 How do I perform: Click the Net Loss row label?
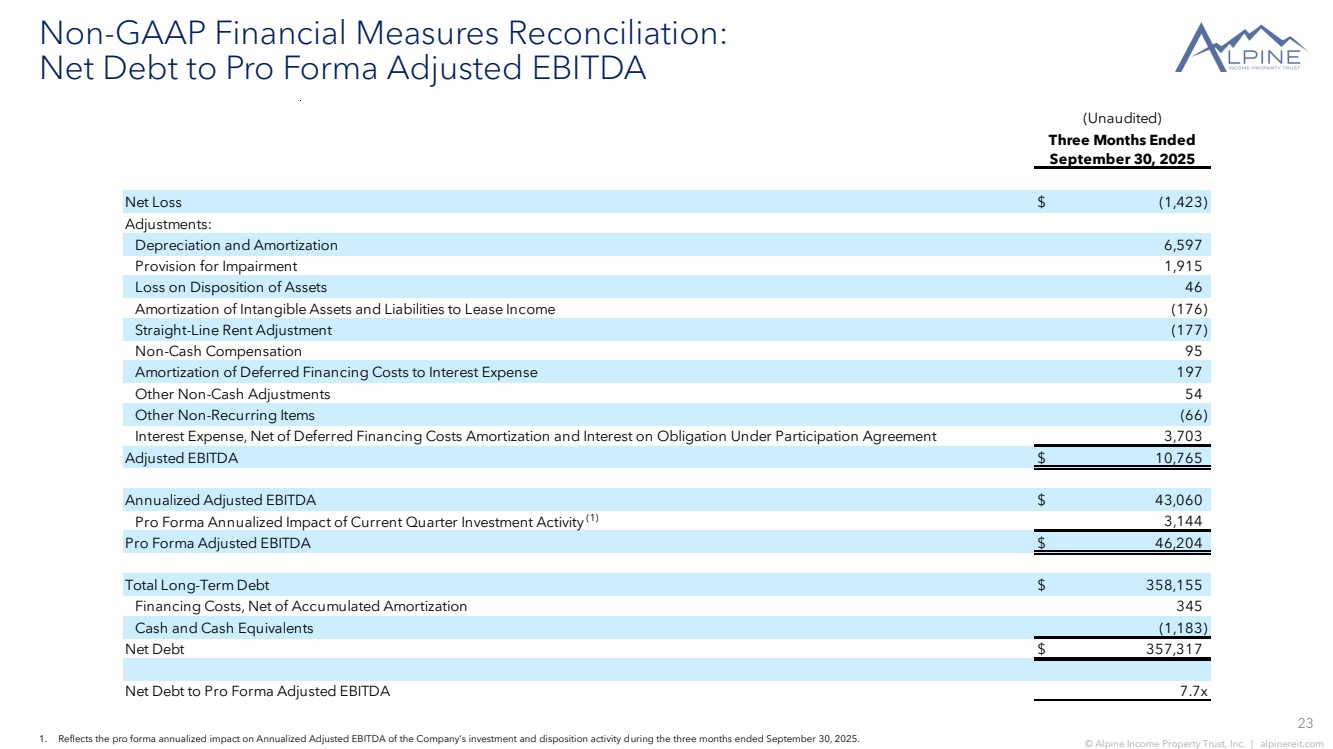point(153,202)
